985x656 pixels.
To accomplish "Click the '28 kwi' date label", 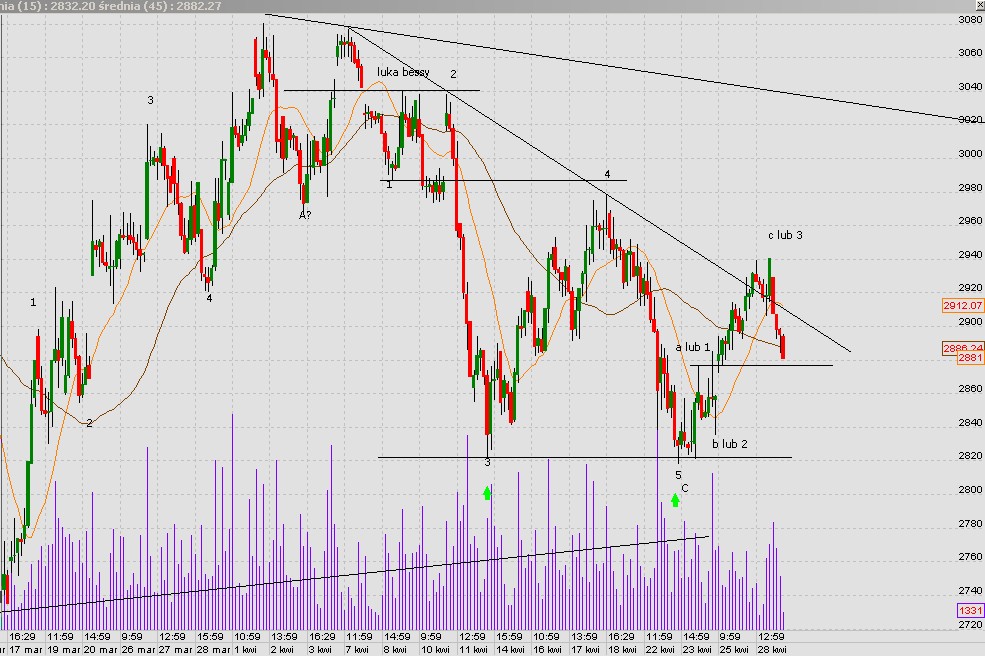I will 771,650.
